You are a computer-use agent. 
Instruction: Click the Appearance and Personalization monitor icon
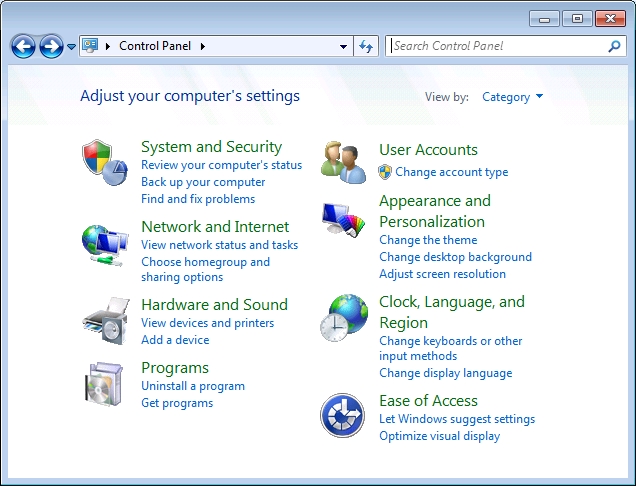coord(343,219)
